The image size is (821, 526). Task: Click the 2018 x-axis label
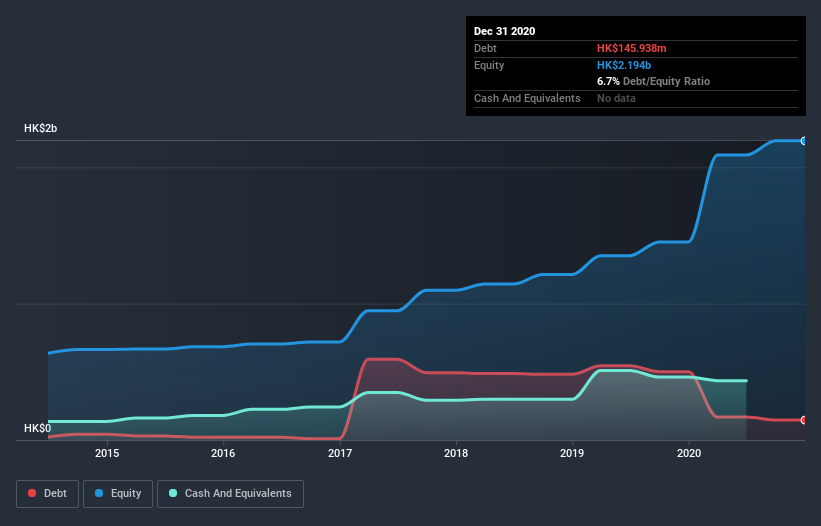pyautogui.click(x=456, y=453)
